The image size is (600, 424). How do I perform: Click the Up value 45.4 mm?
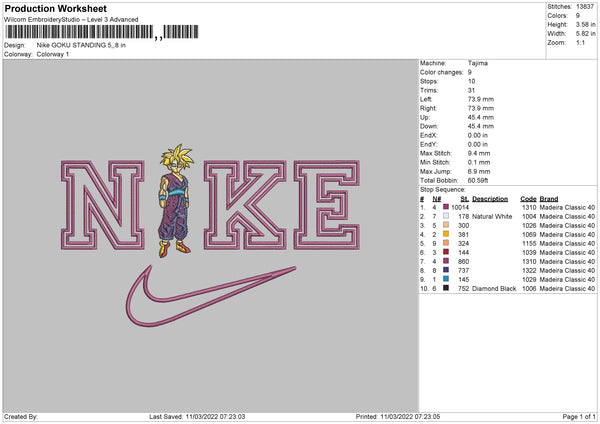(x=481, y=117)
